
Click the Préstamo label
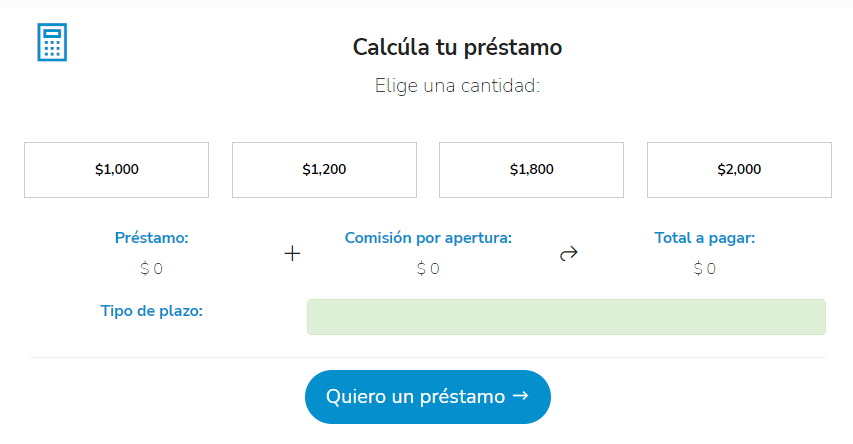[x=152, y=238]
